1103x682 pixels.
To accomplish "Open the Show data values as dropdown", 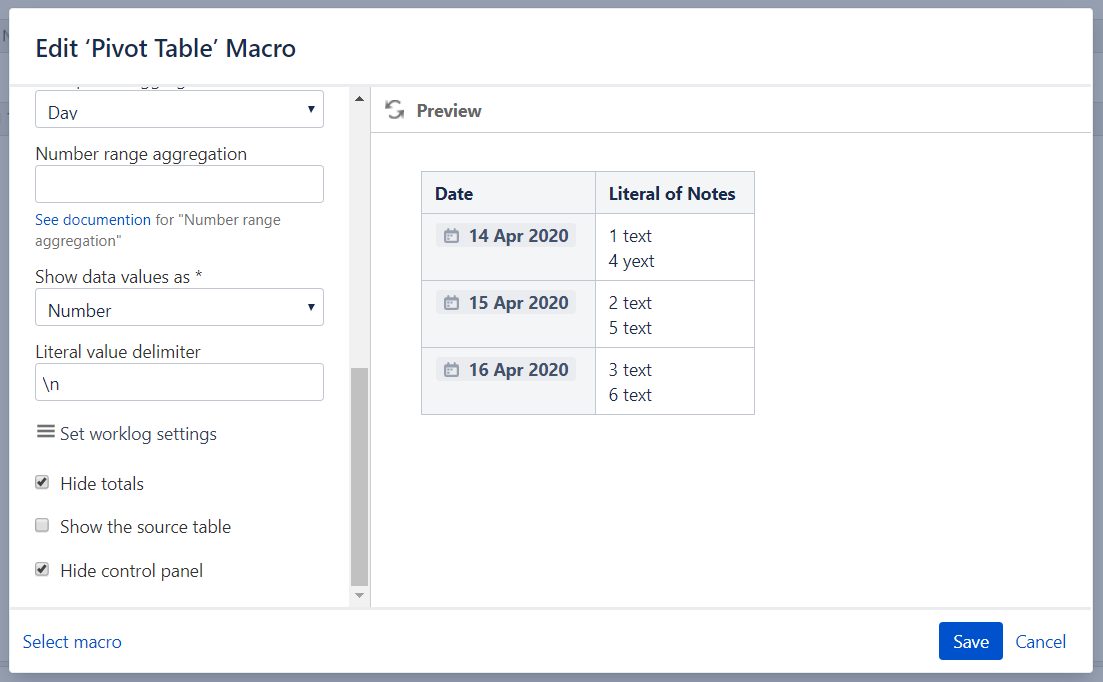I will tap(179, 307).
